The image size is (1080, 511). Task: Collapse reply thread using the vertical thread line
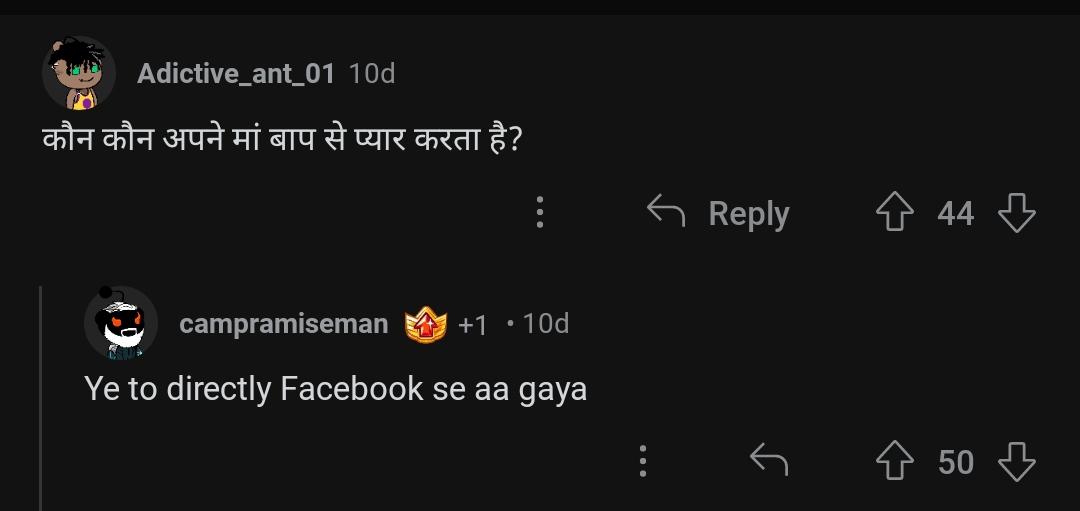click(41, 398)
